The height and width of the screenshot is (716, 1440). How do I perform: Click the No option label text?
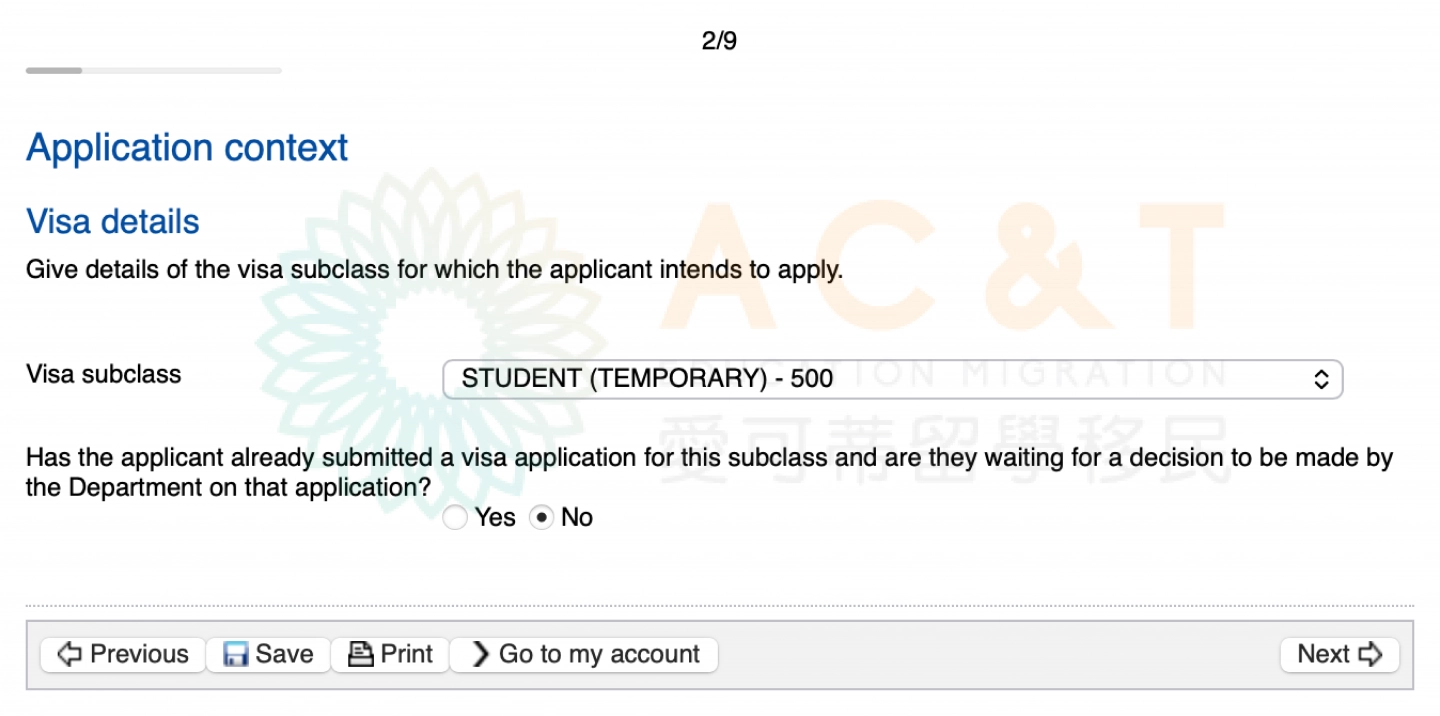click(577, 517)
